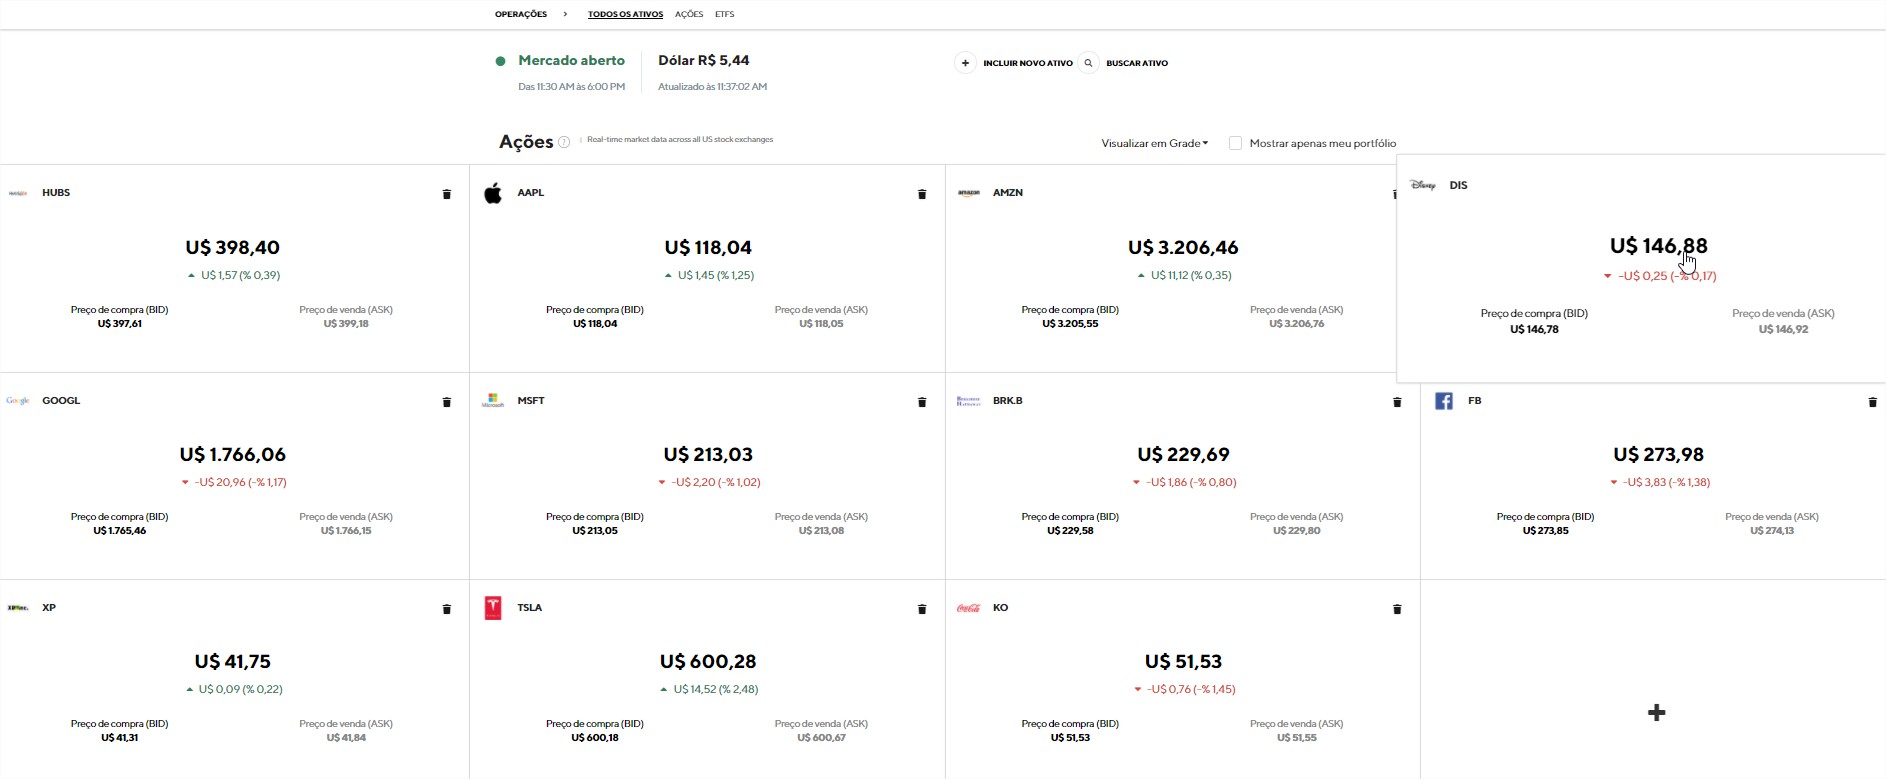Click the Operações breadcrumb
Viewport: 1886px width, 779px height.
[x=521, y=14]
